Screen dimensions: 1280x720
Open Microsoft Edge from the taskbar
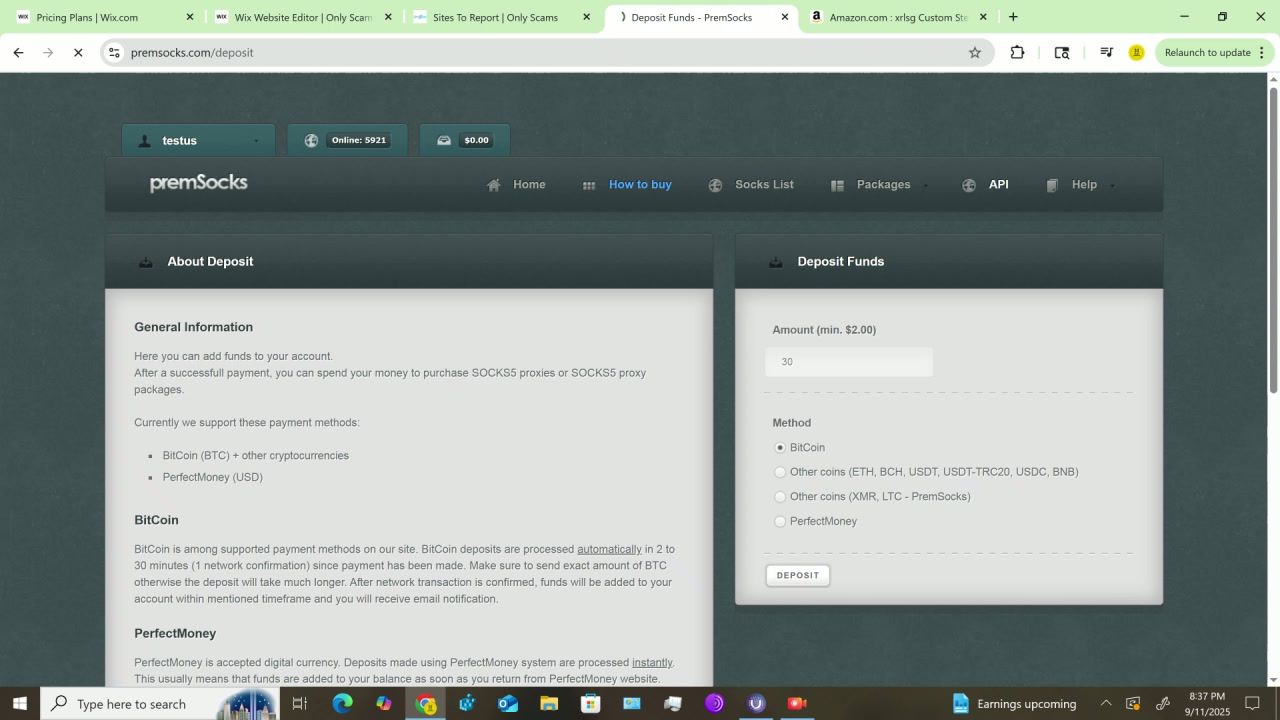[x=342, y=703]
